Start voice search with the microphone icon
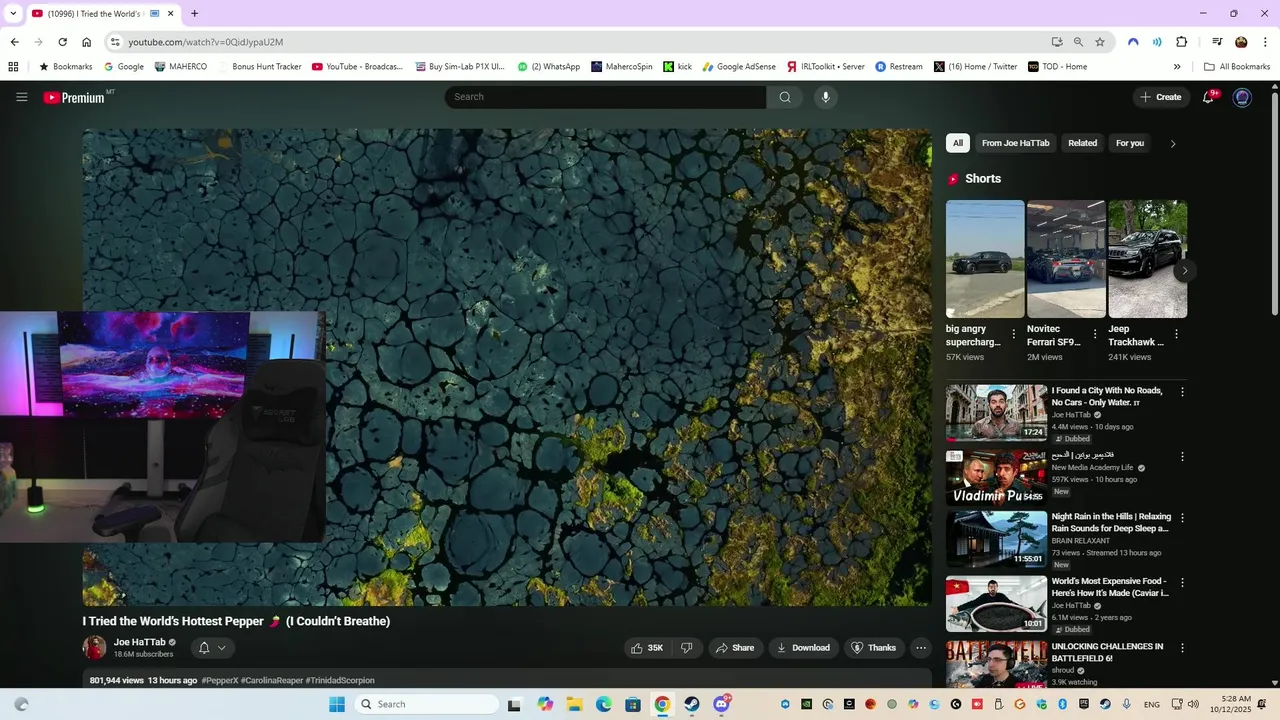The height and width of the screenshot is (720, 1280). tap(825, 97)
